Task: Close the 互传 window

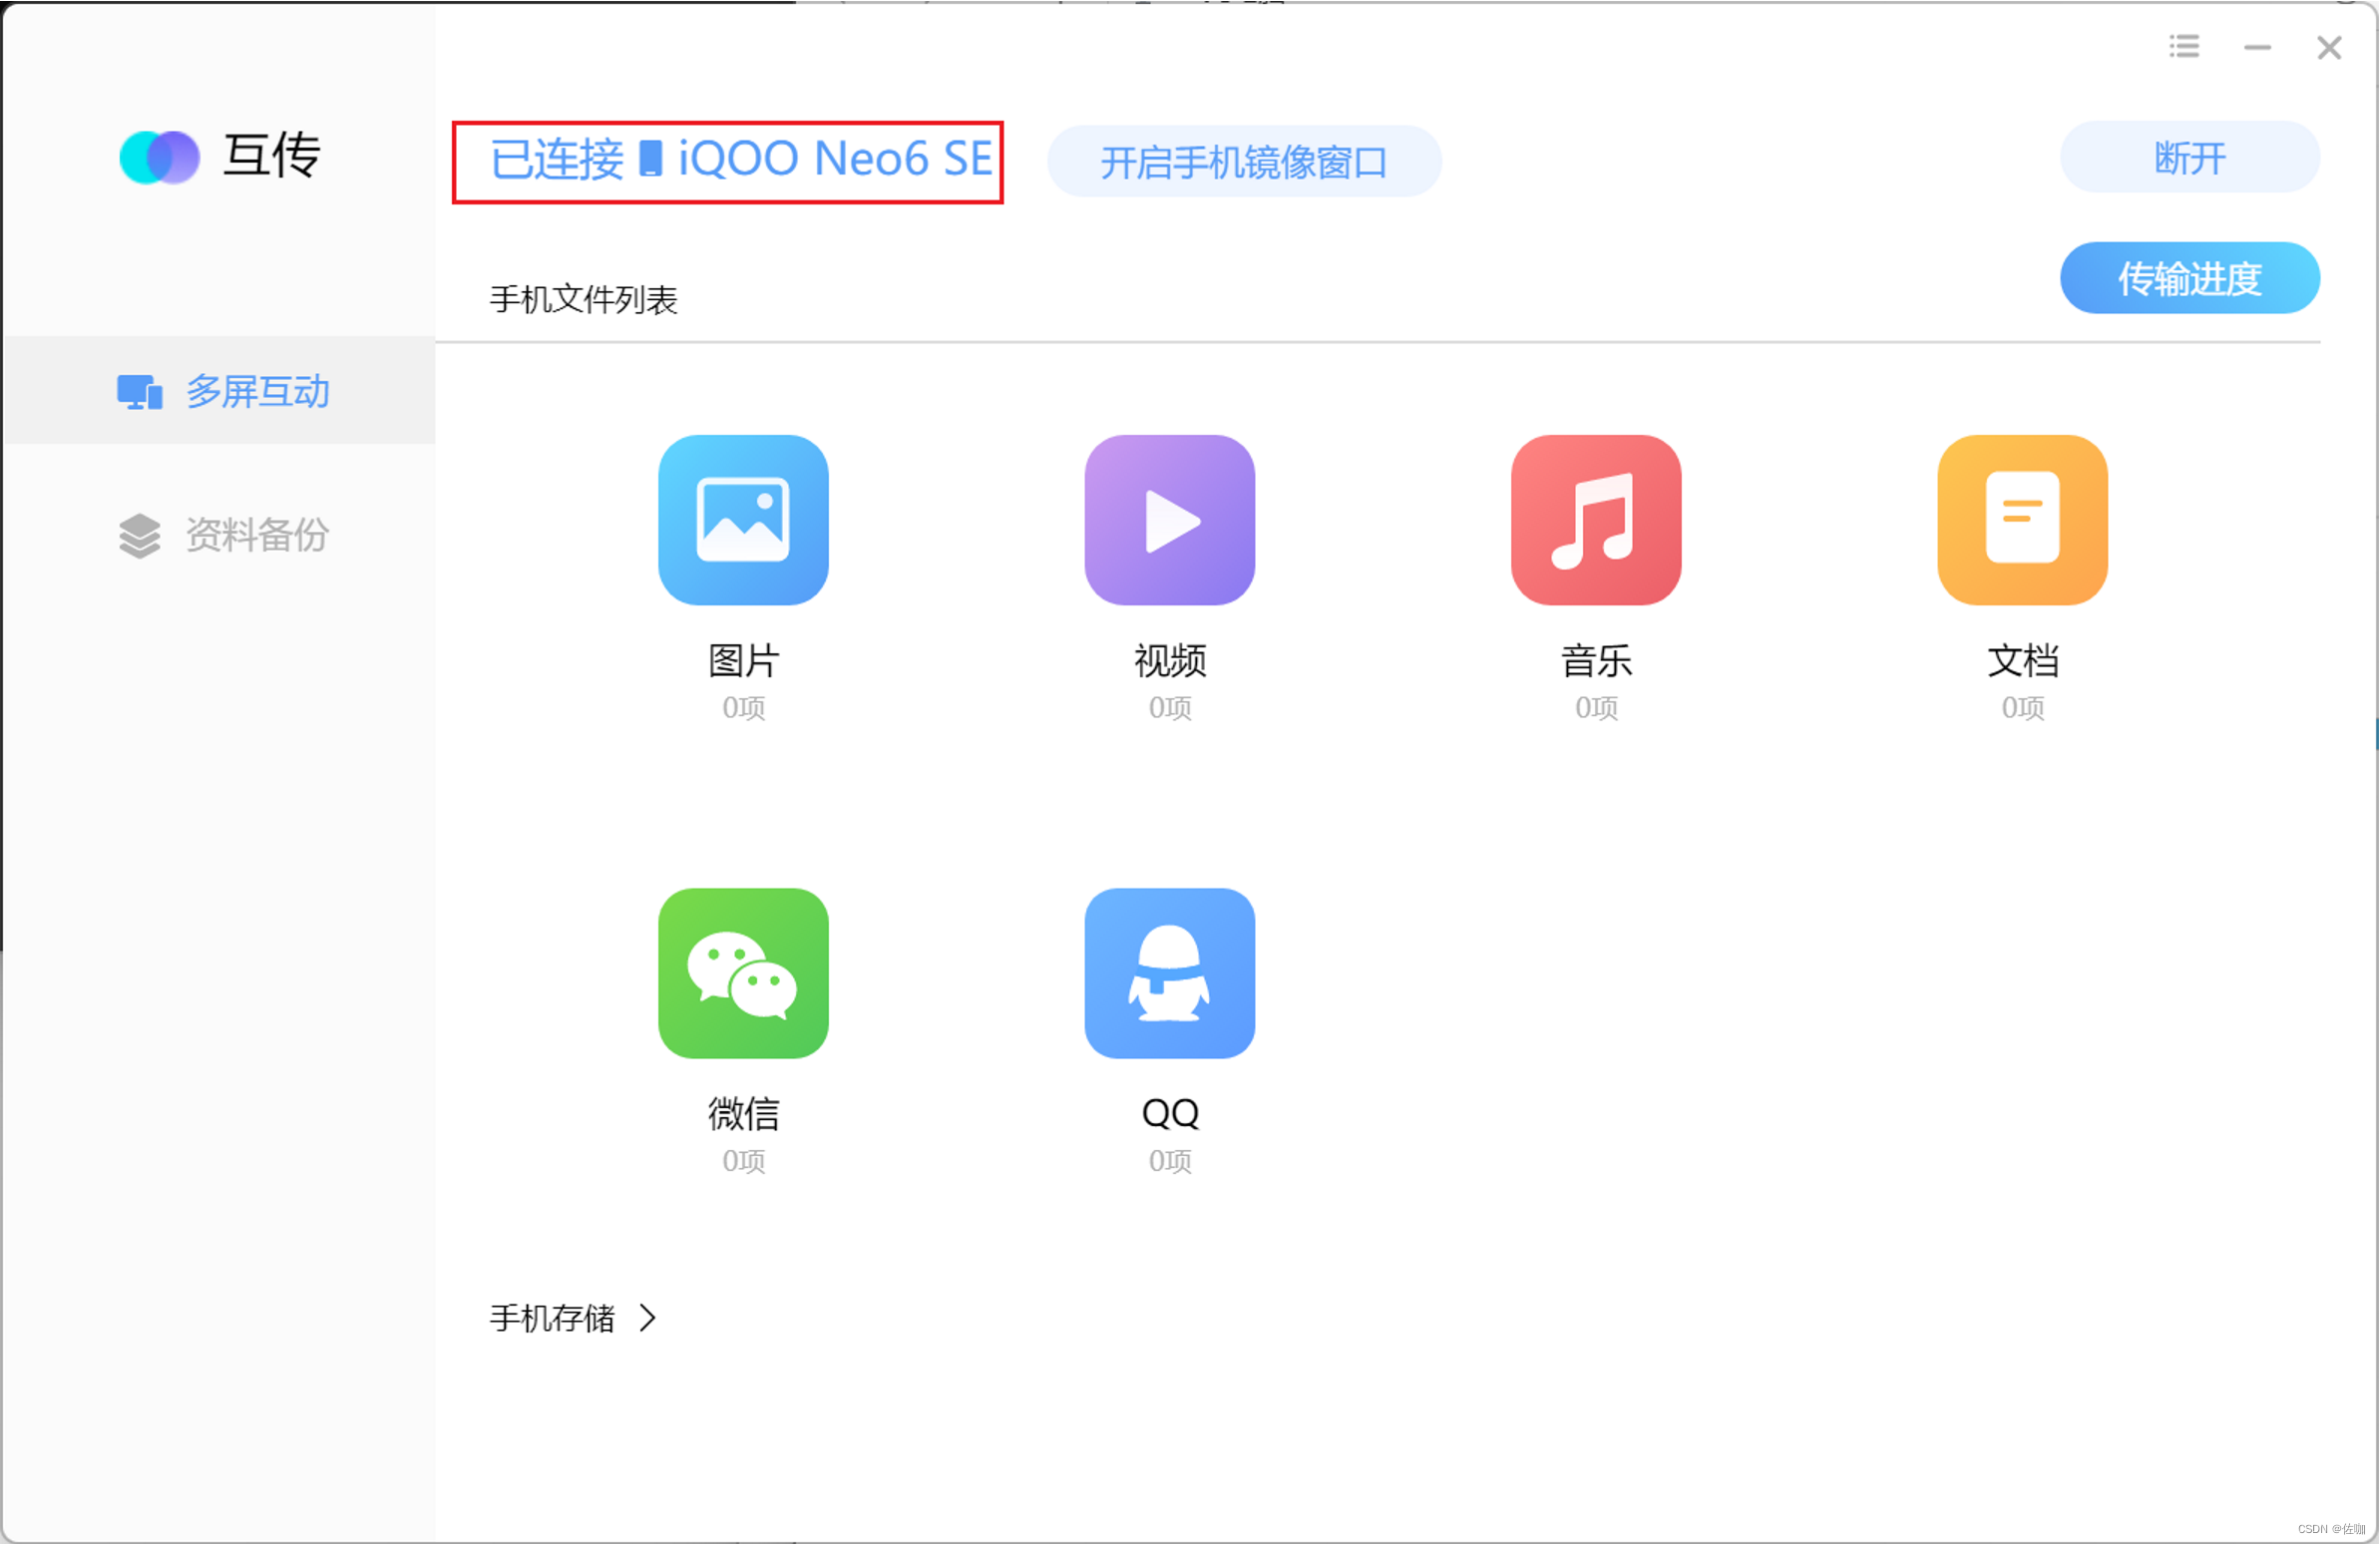Action: (2330, 47)
